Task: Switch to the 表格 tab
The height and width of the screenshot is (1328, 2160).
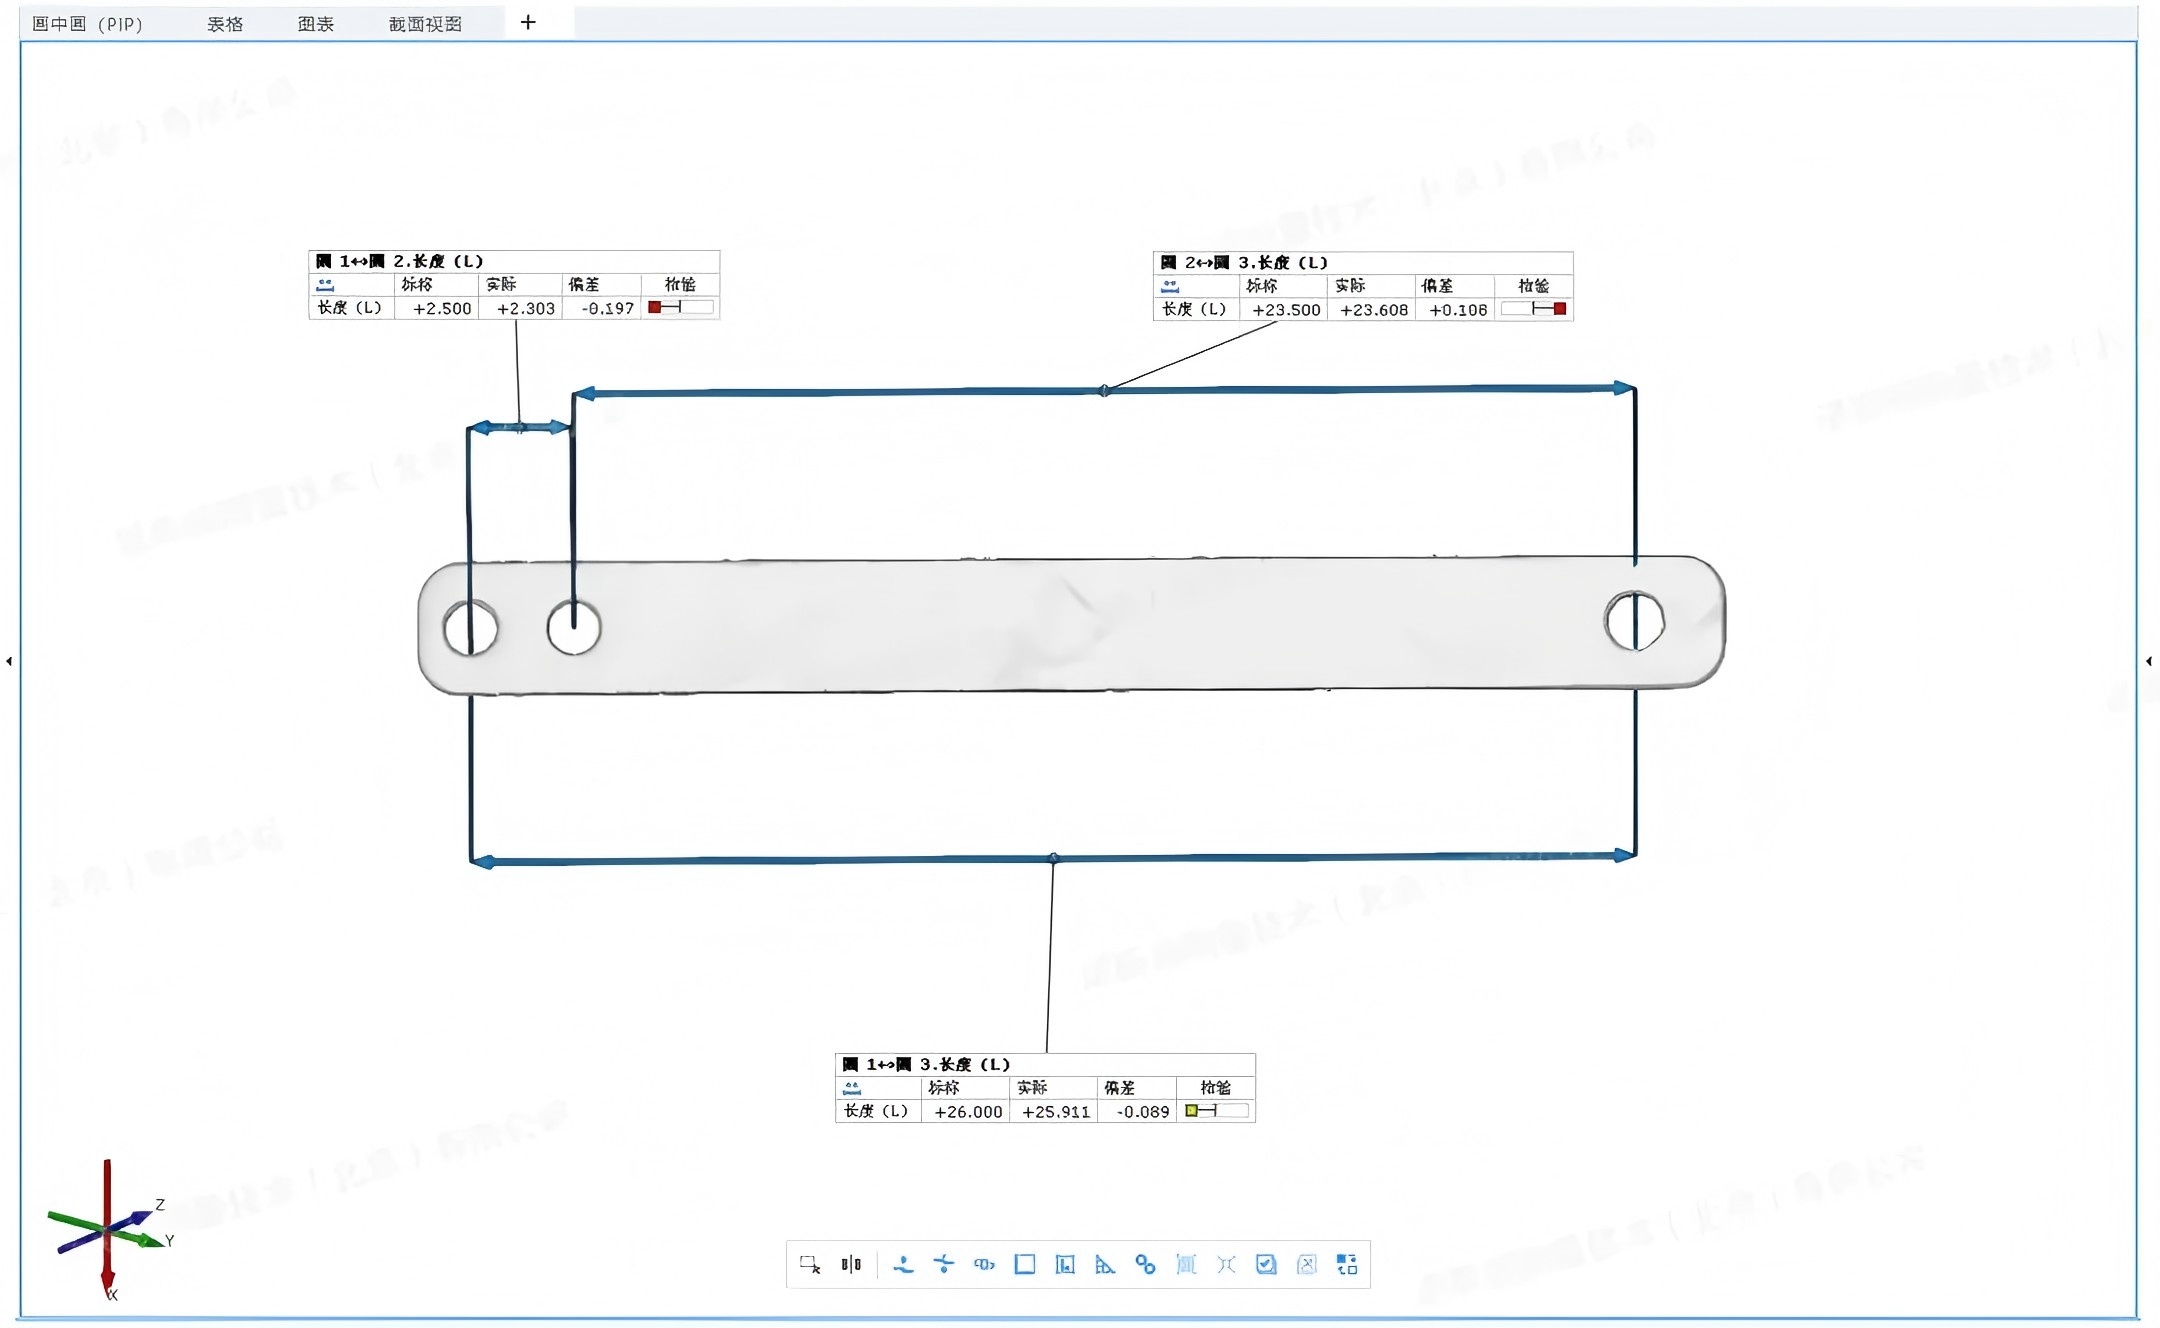Action: pos(225,24)
